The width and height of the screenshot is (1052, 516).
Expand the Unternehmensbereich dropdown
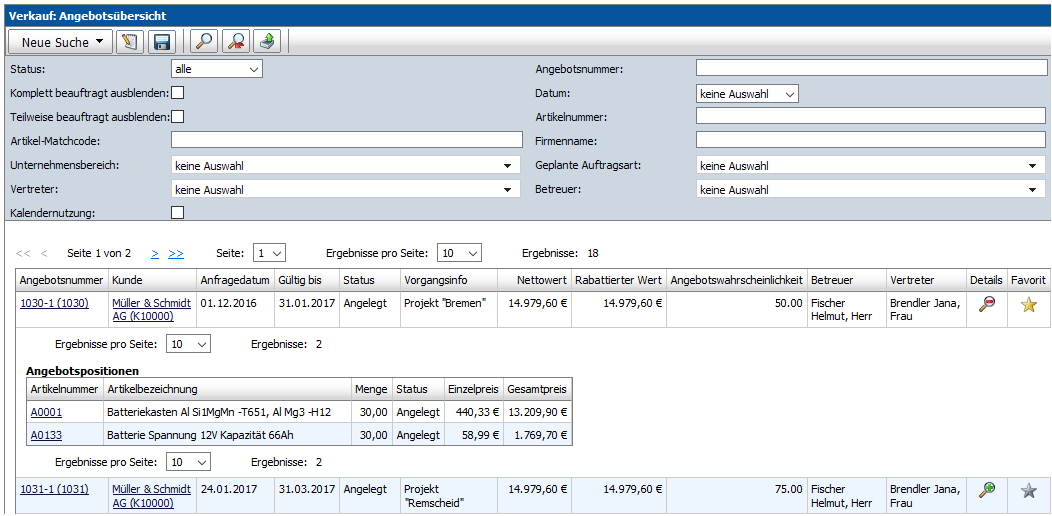pos(345,165)
